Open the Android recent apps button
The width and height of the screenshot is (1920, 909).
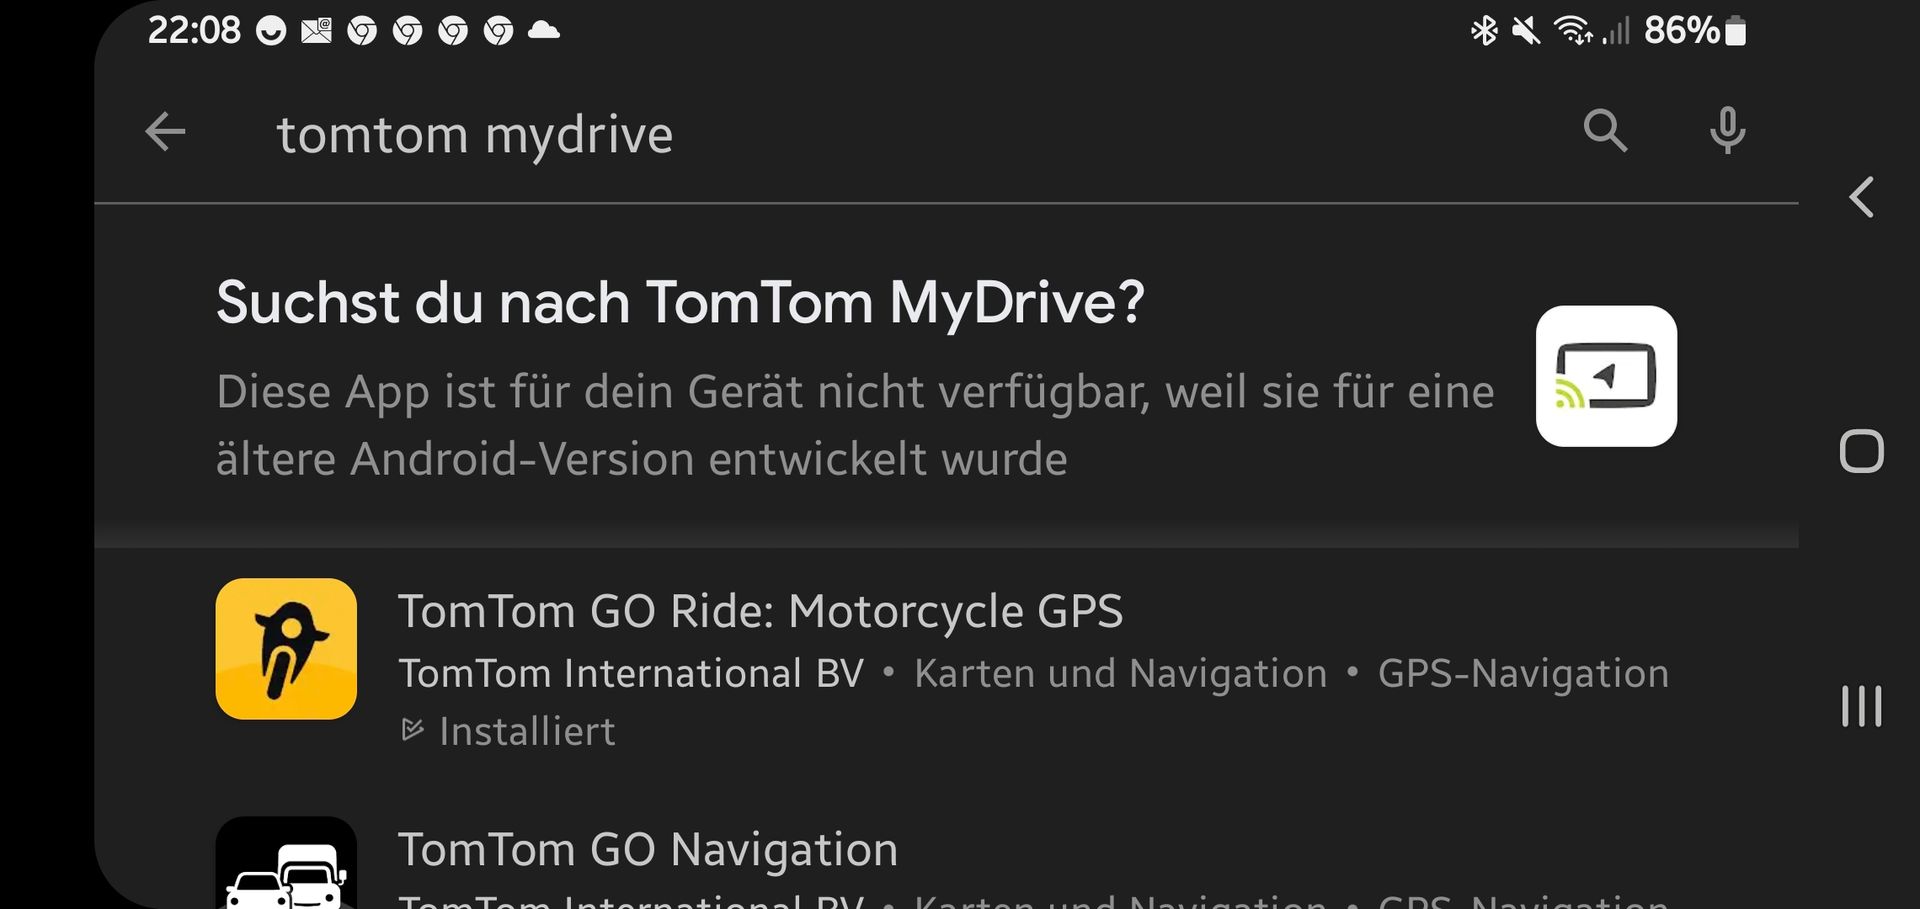1861,706
